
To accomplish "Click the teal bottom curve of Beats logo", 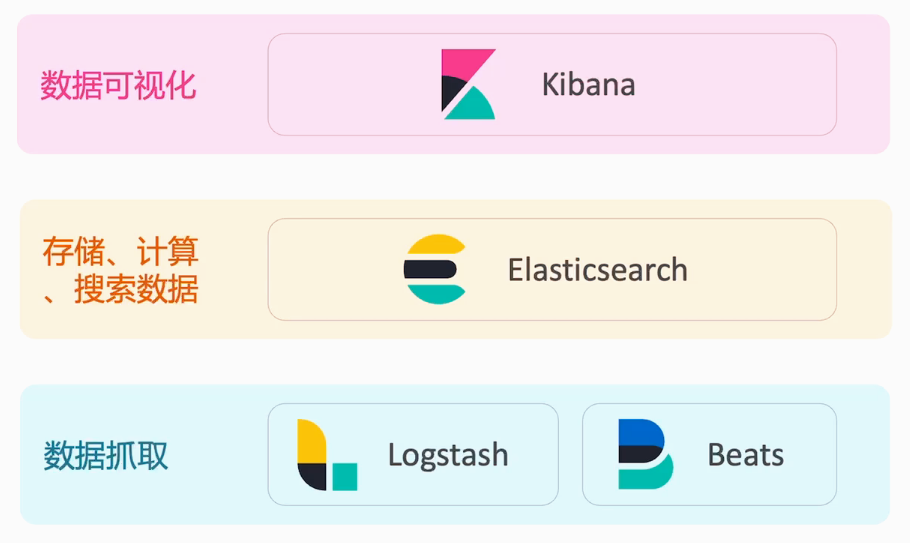I will (648, 476).
